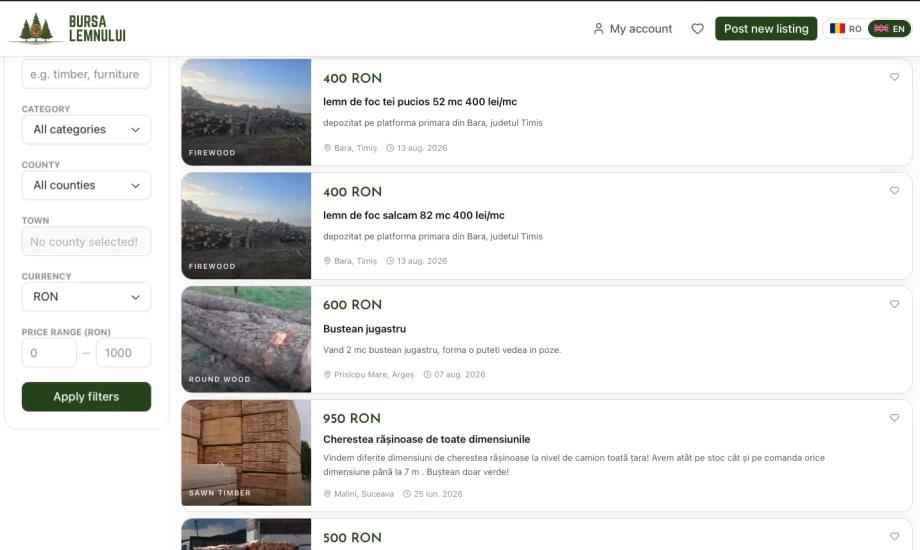Open the favorites heart icon in header
Screen dimensions: 920x550
point(697,29)
